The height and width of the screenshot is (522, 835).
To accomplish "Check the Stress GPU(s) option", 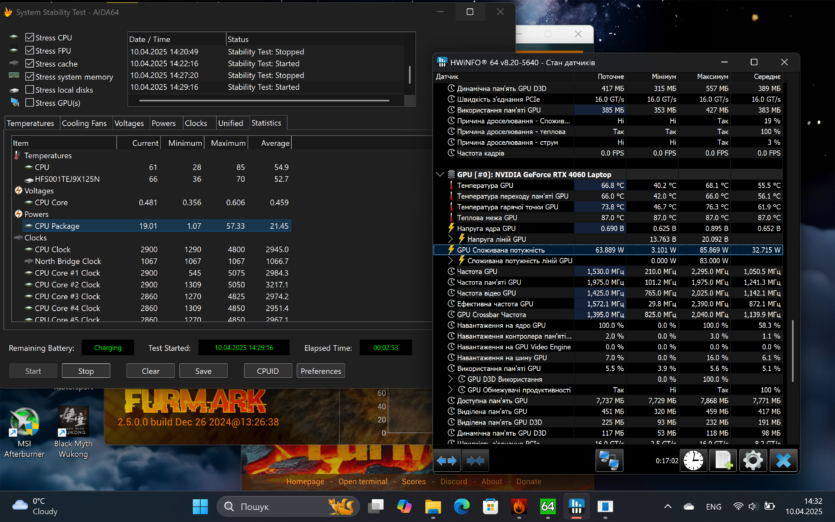I will (x=30, y=103).
